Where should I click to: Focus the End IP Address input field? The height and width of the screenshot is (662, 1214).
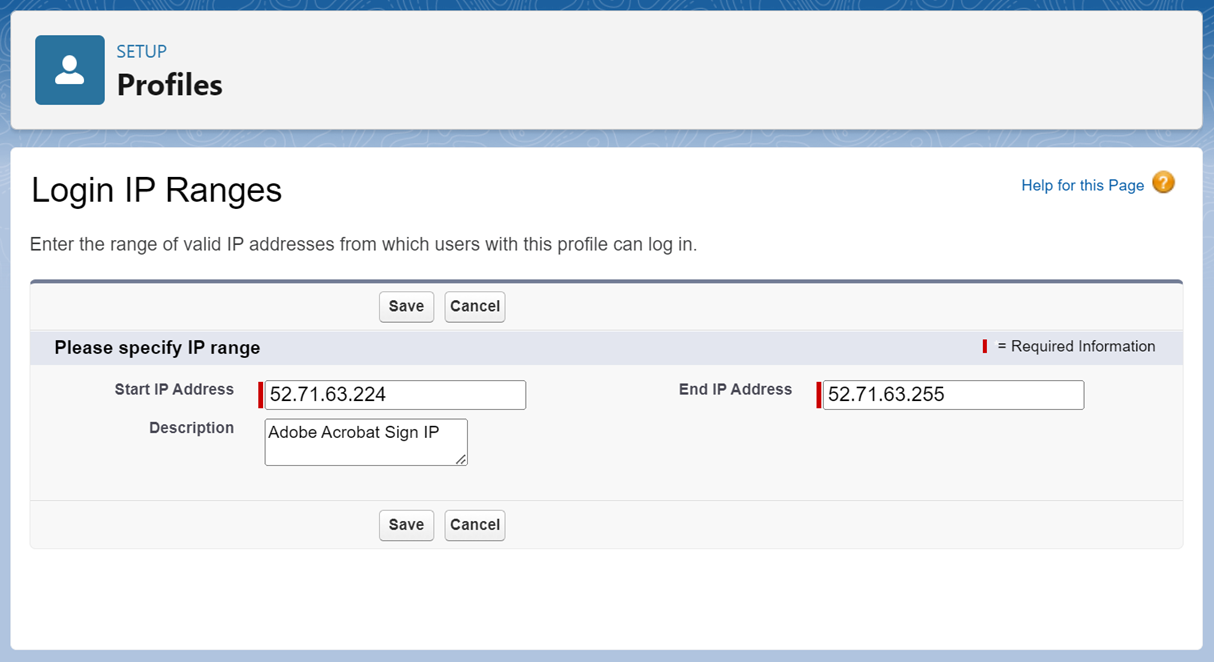953,395
